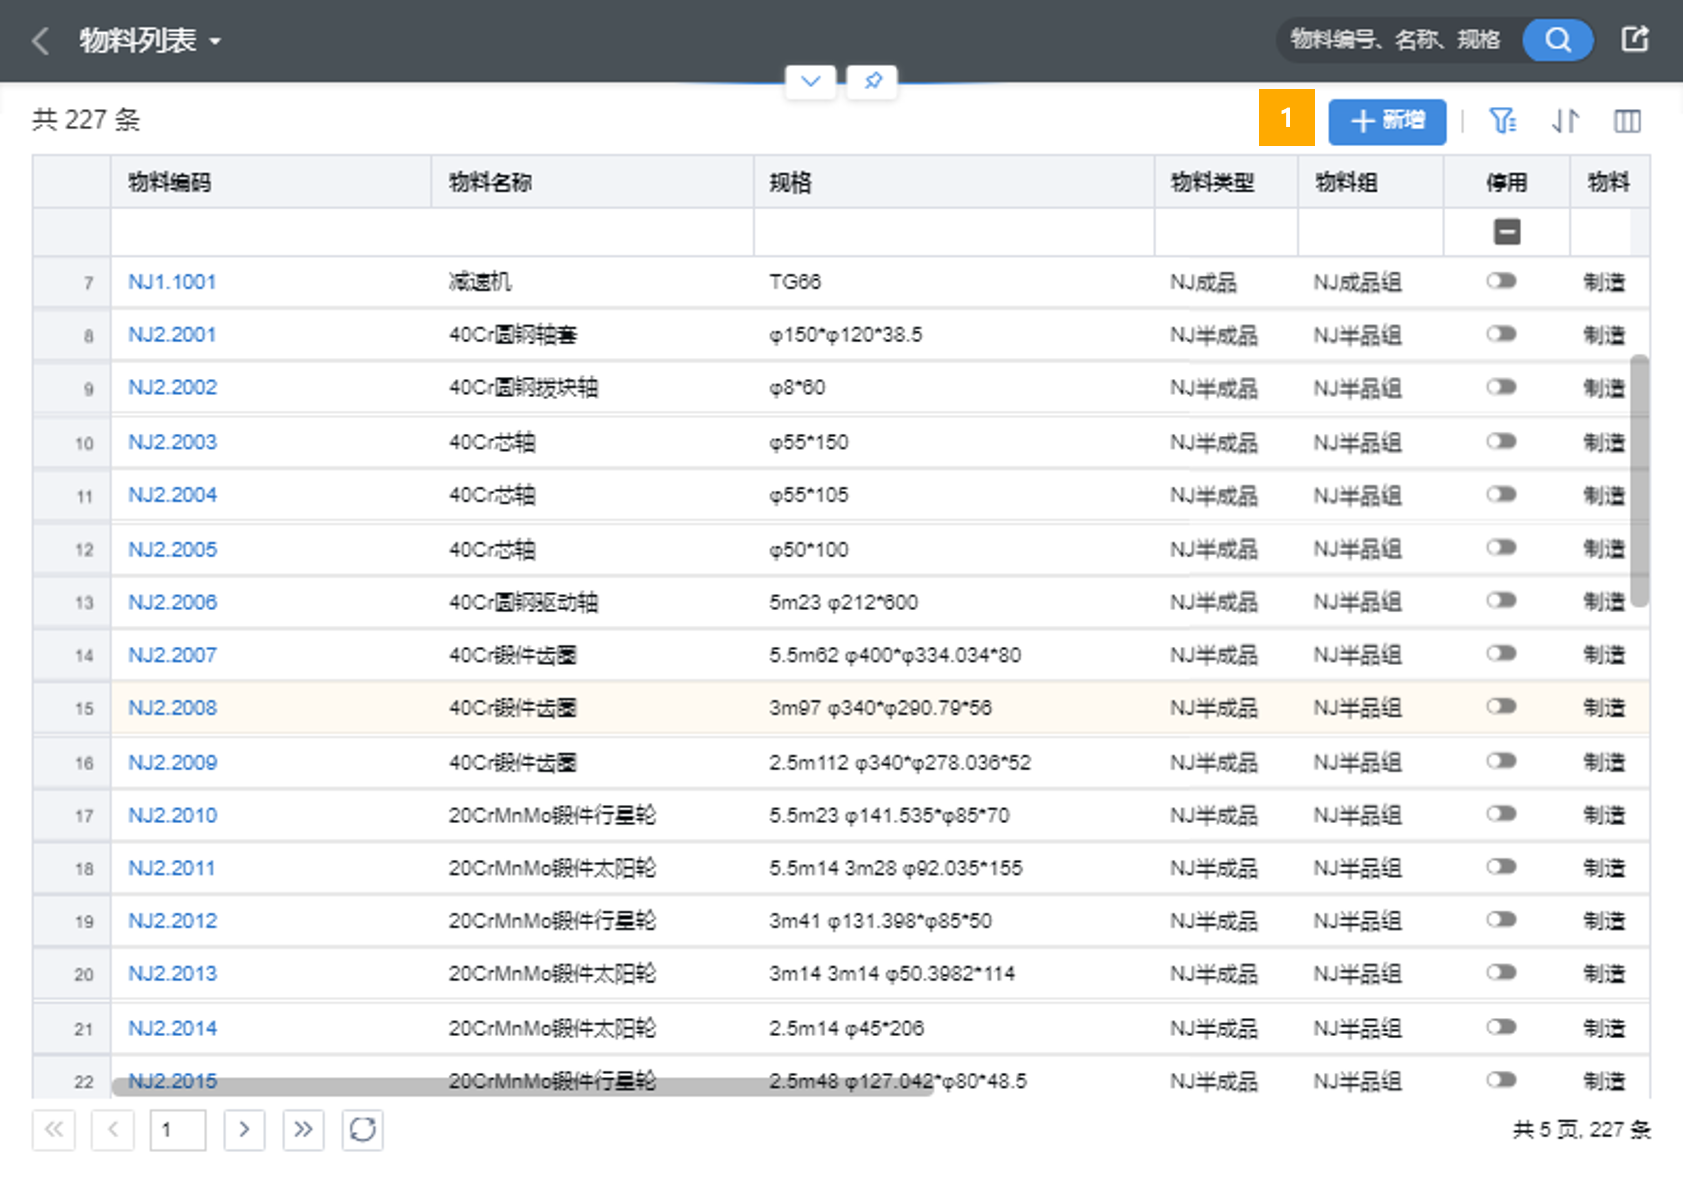Screen dimensions: 1683x1181
Task: Open material link NJ2.2008
Action: [x=172, y=708]
